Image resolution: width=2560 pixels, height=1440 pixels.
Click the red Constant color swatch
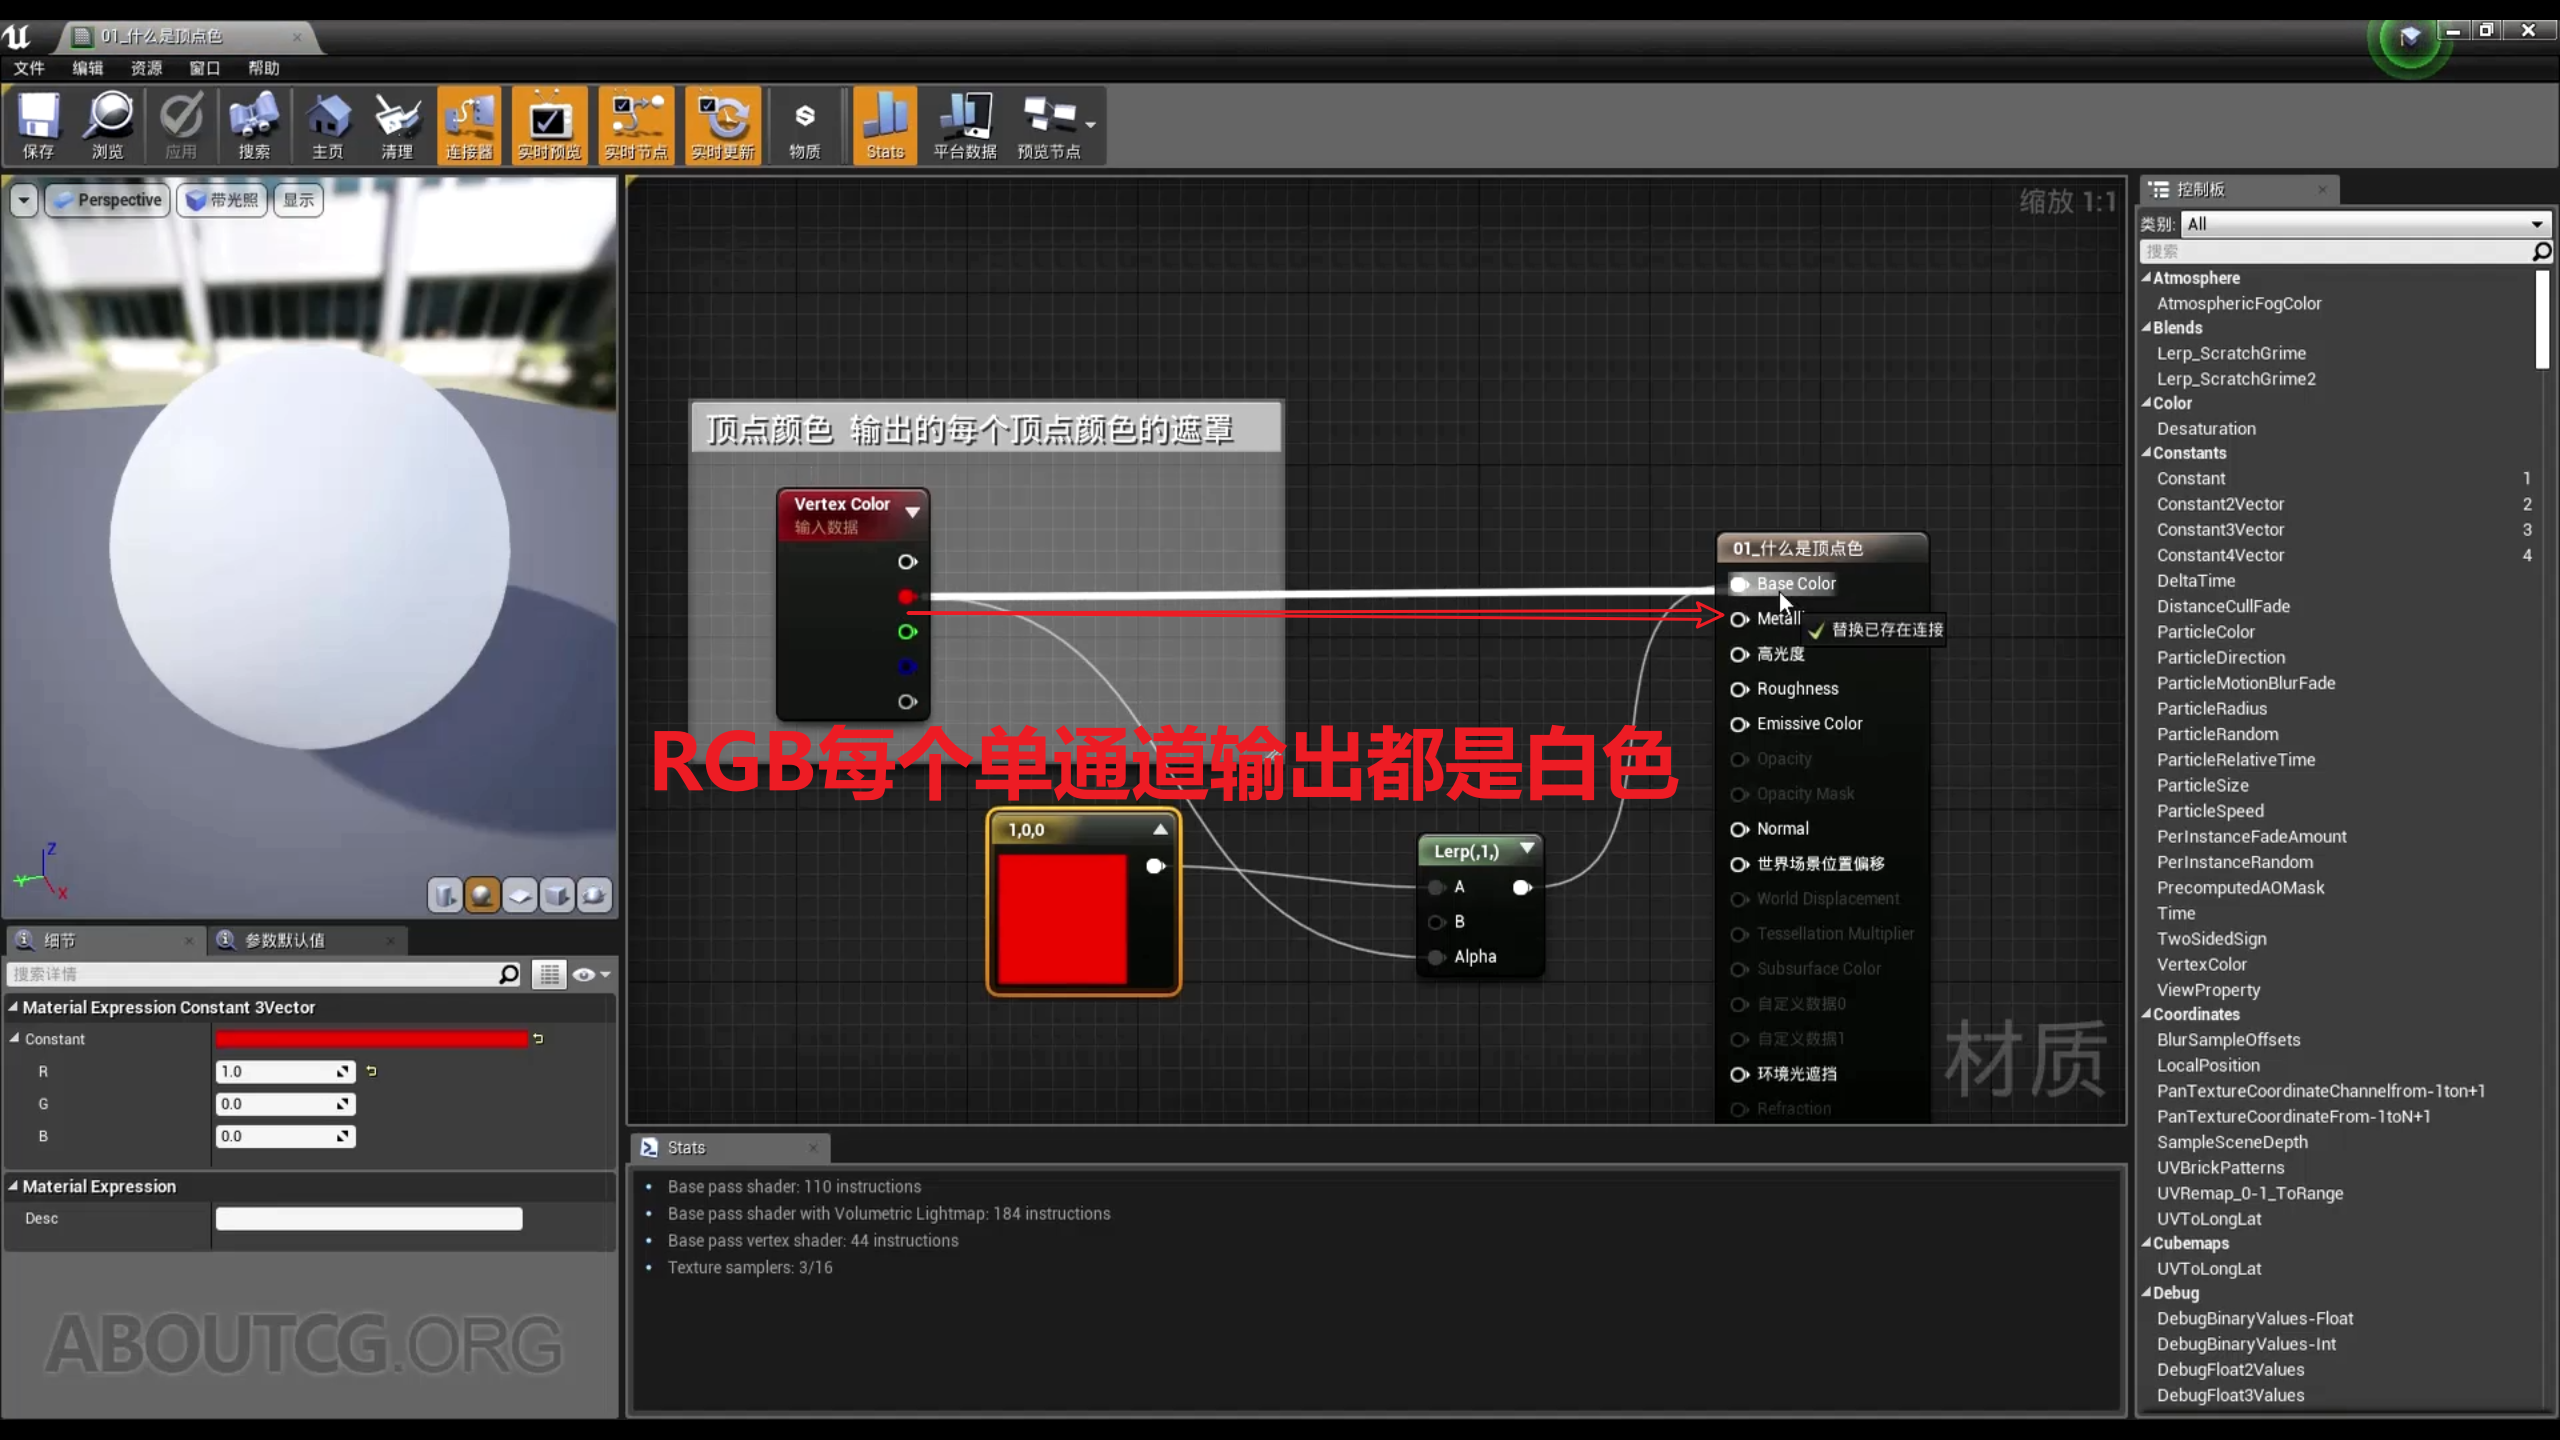point(370,1038)
